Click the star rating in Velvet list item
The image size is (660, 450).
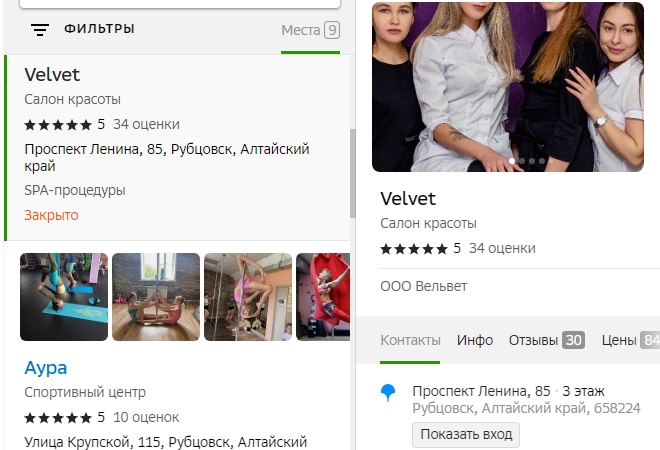coord(58,125)
